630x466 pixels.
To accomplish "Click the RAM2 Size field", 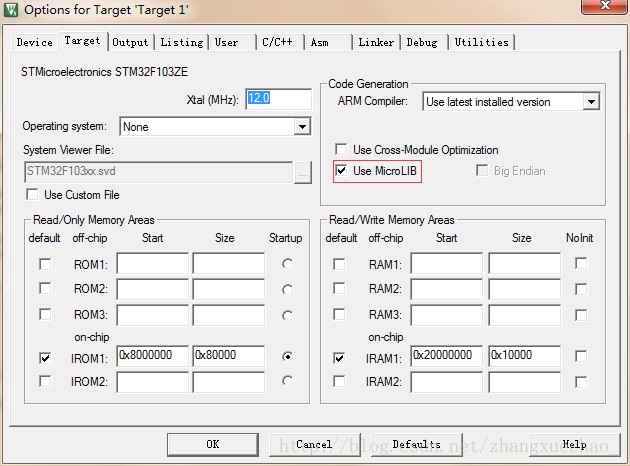I will pos(524,289).
